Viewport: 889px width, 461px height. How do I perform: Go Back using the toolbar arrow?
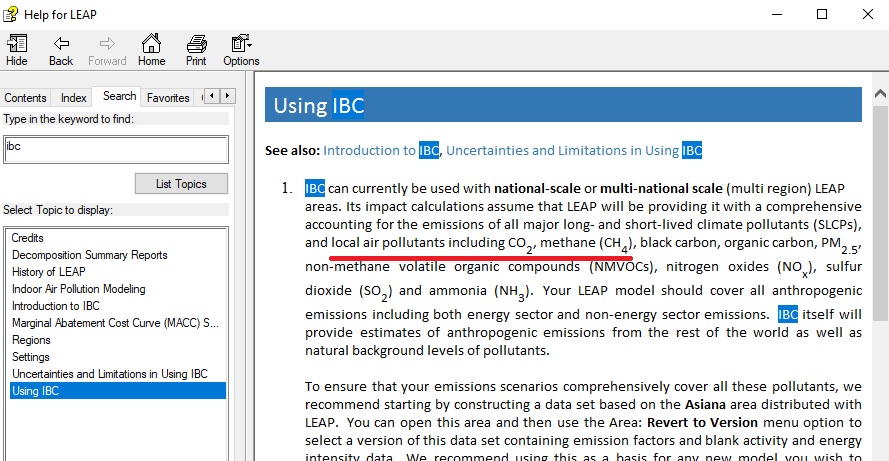[x=61, y=50]
